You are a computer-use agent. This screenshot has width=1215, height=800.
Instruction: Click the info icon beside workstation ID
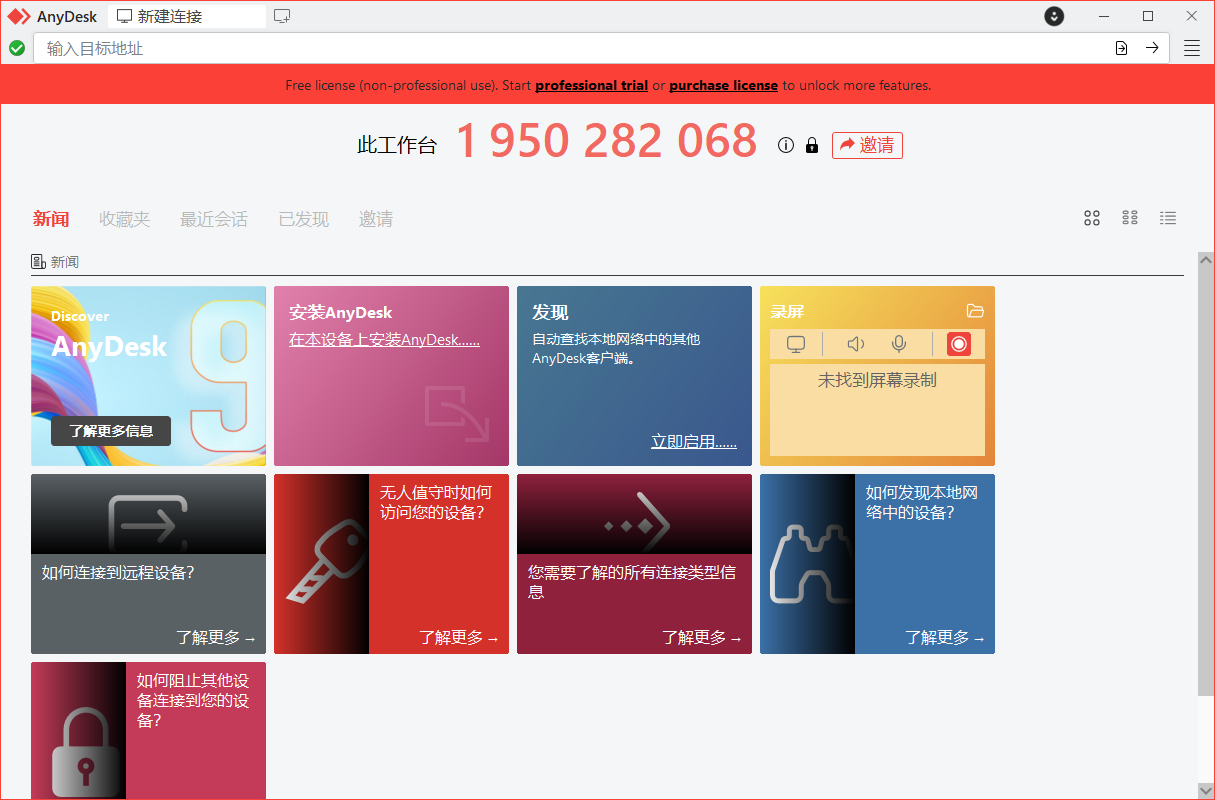point(786,145)
